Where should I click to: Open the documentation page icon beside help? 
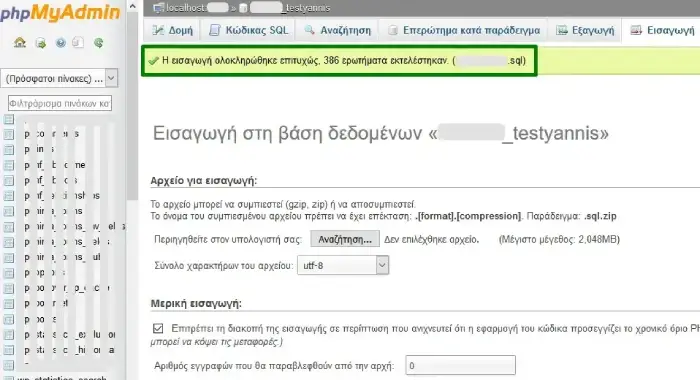pyautogui.click(x=78, y=43)
